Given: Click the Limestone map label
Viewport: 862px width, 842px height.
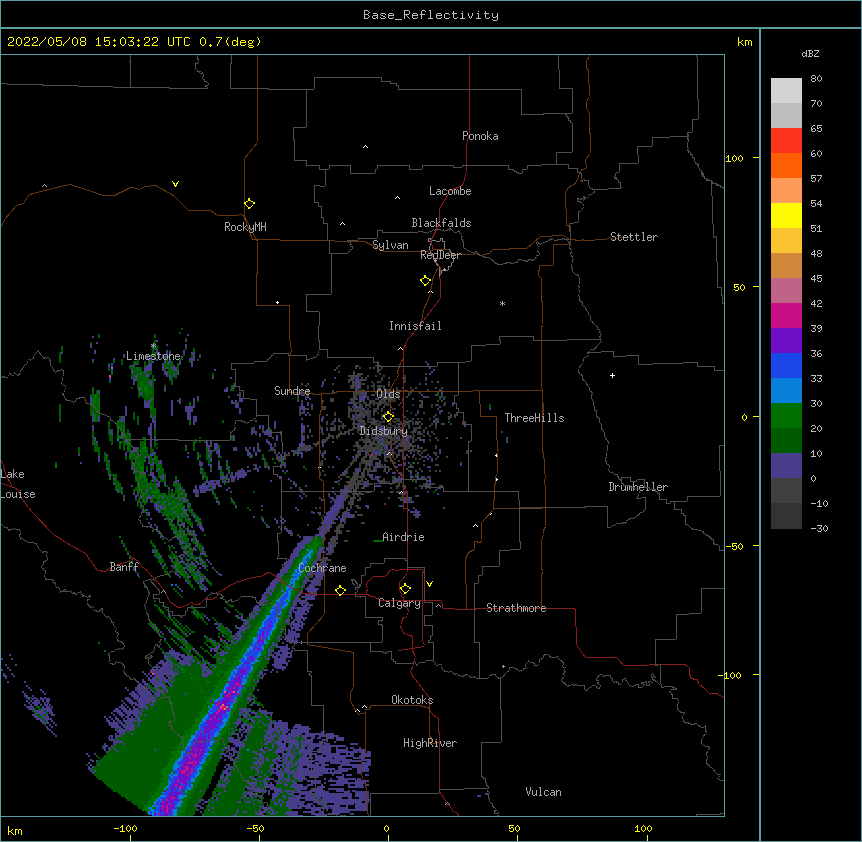Looking at the screenshot, I should pos(153,356).
